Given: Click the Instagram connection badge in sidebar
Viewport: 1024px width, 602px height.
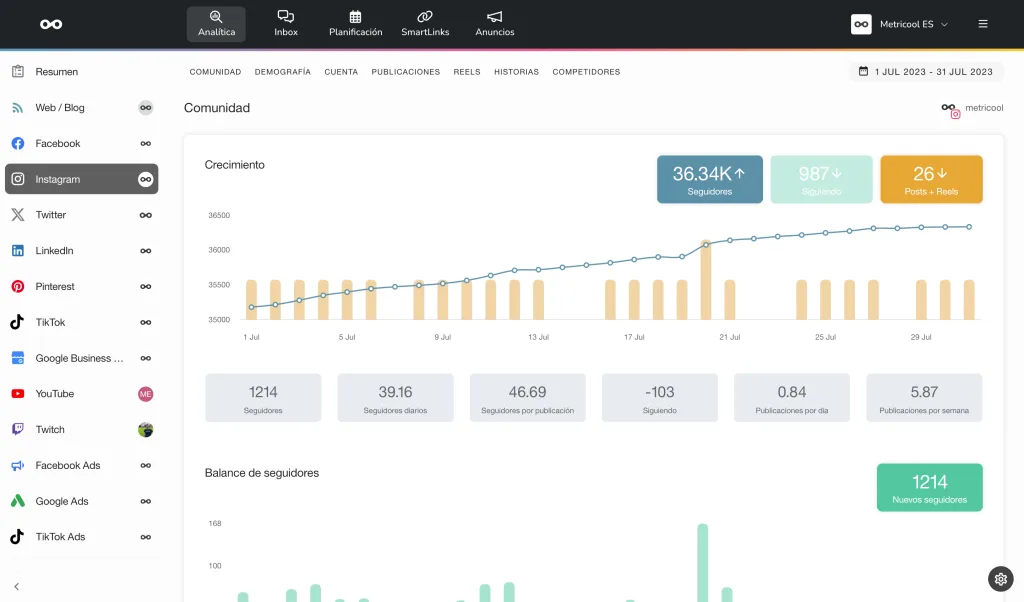Looking at the screenshot, I should point(146,179).
